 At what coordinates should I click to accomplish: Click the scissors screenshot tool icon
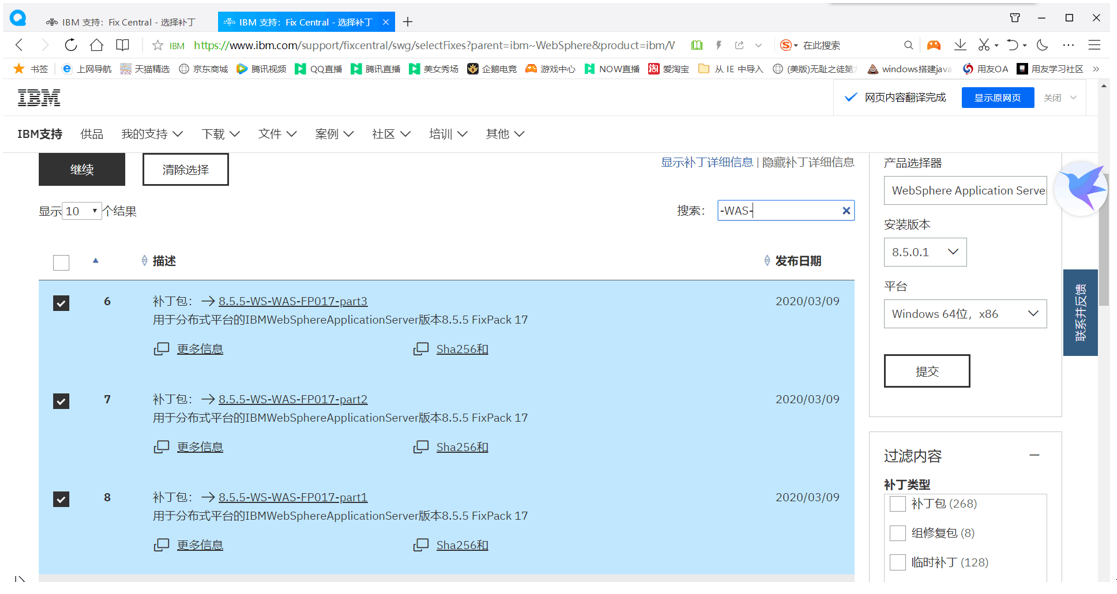tap(984, 45)
